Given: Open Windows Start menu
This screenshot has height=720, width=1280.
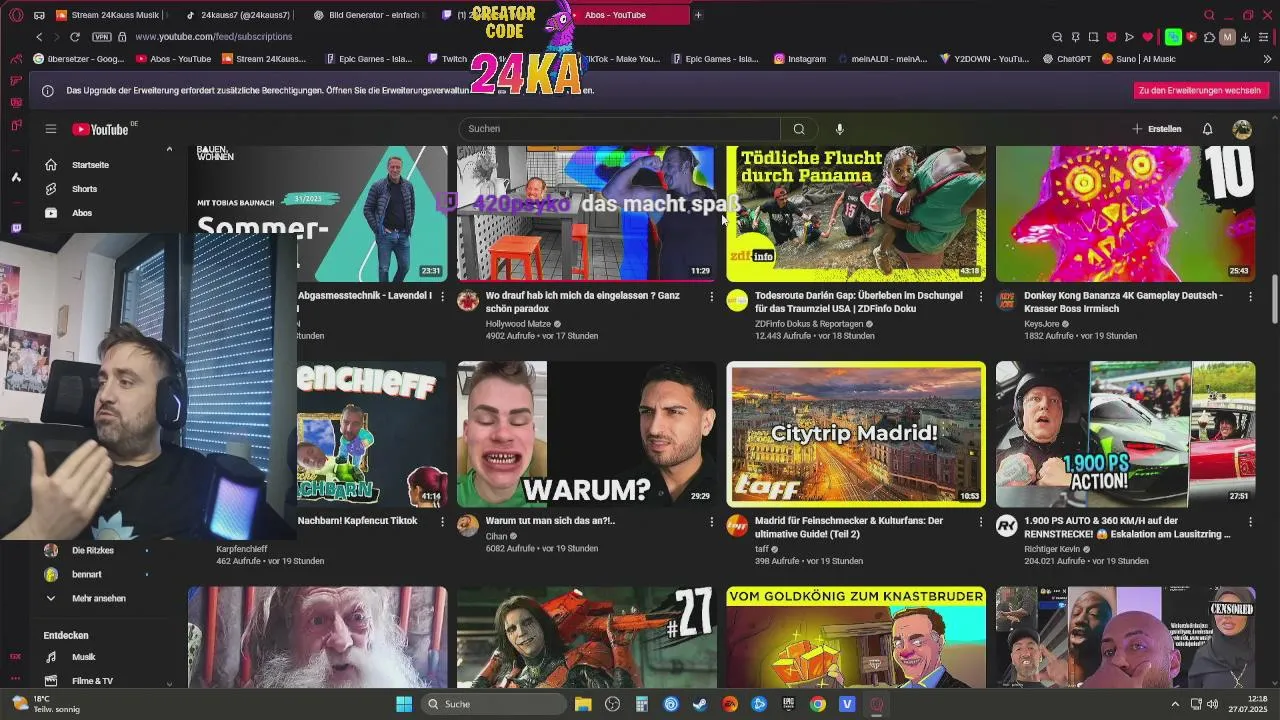Looking at the screenshot, I should (404, 704).
